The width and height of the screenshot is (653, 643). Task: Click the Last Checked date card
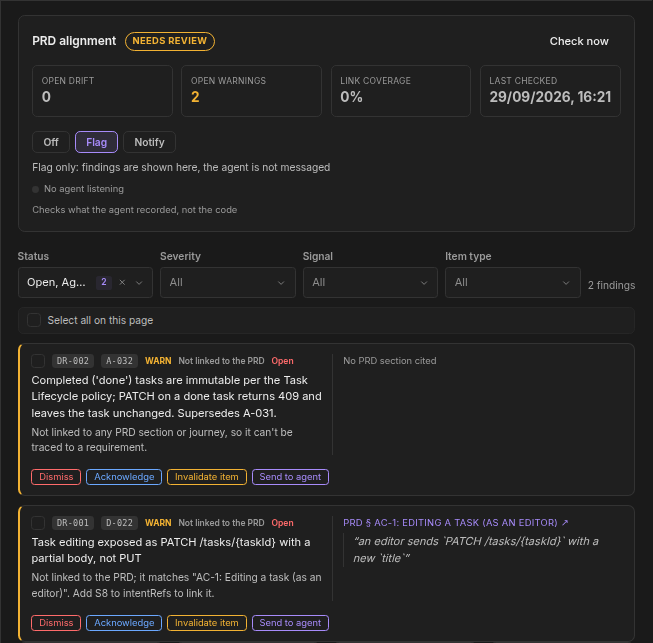pyautogui.click(x=550, y=91)
